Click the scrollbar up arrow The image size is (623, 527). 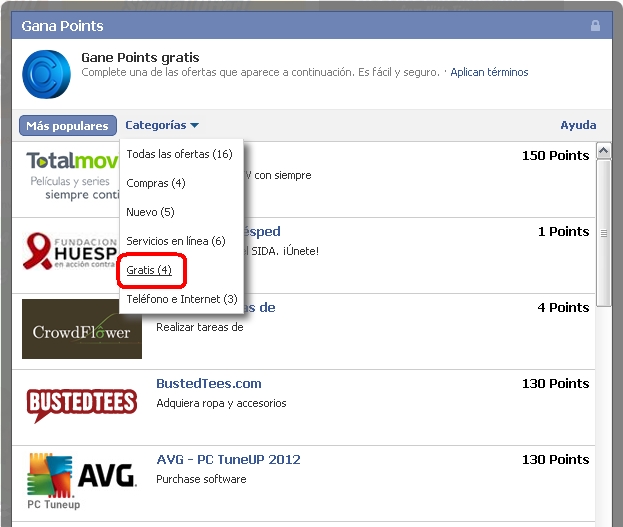pos(604,151)
